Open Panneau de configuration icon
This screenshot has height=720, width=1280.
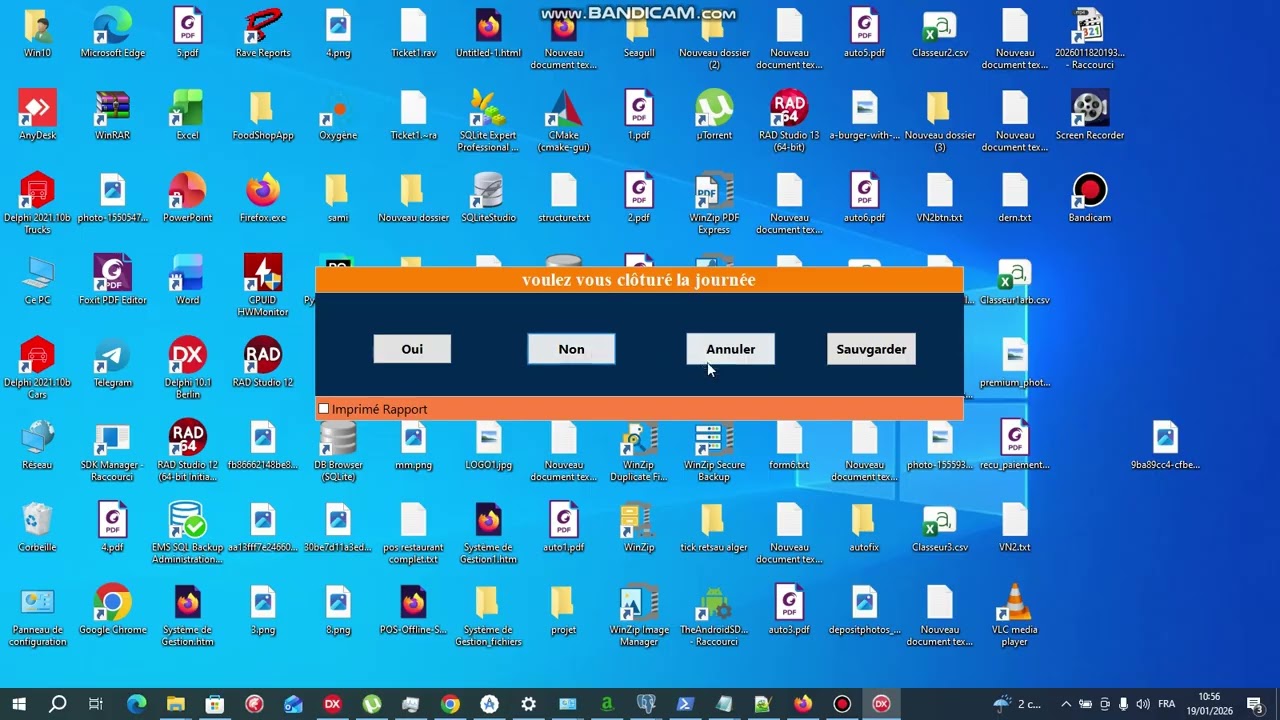point(37,615)
